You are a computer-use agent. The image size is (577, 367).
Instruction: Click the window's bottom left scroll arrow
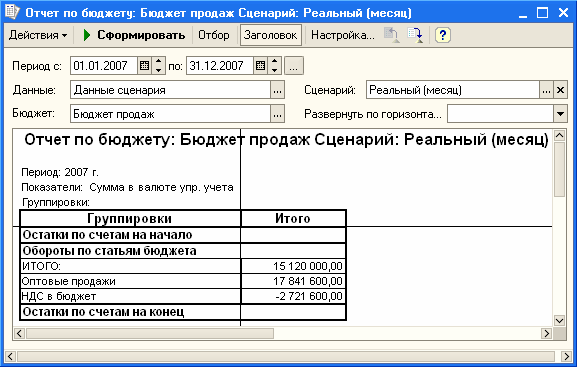(10, 356)
